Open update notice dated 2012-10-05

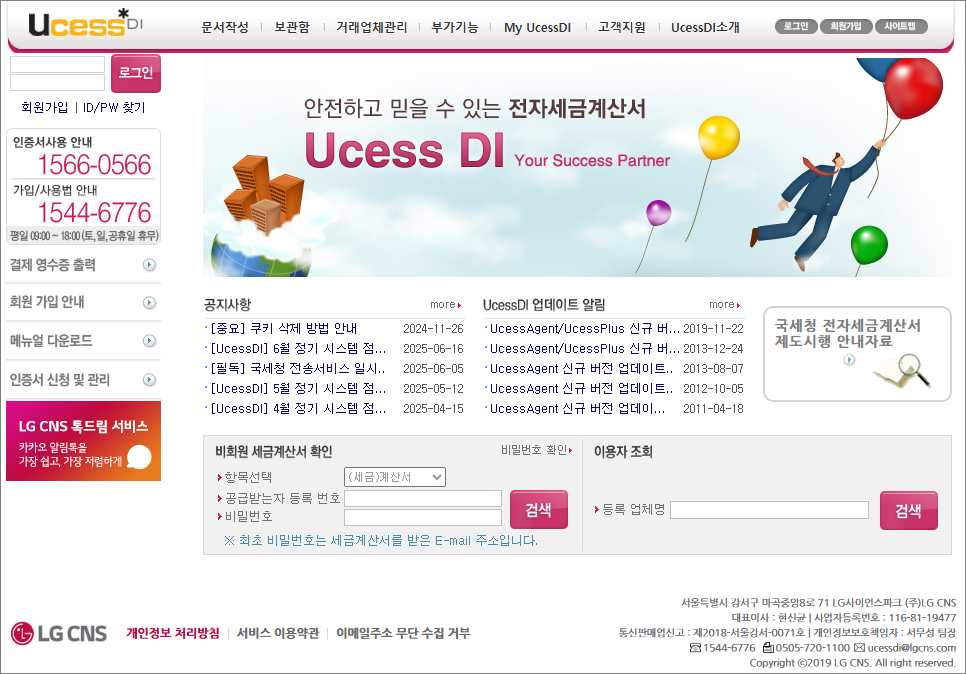point(582,389)
